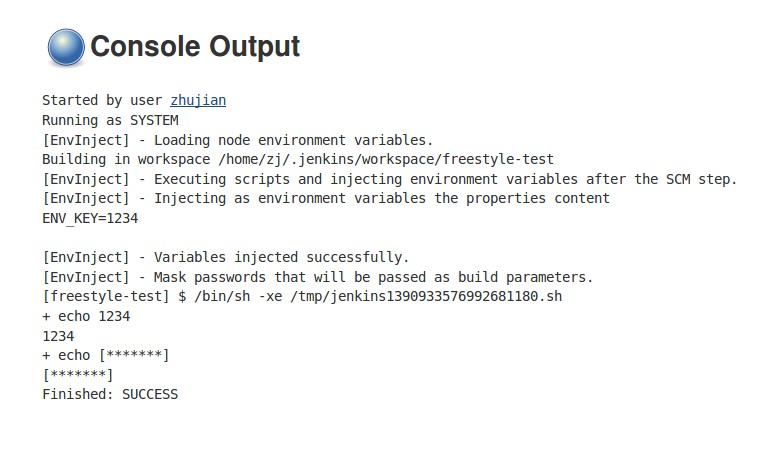Click the Console Output heading
This screenshot has height=449, width=758.
tap(195, 47)
